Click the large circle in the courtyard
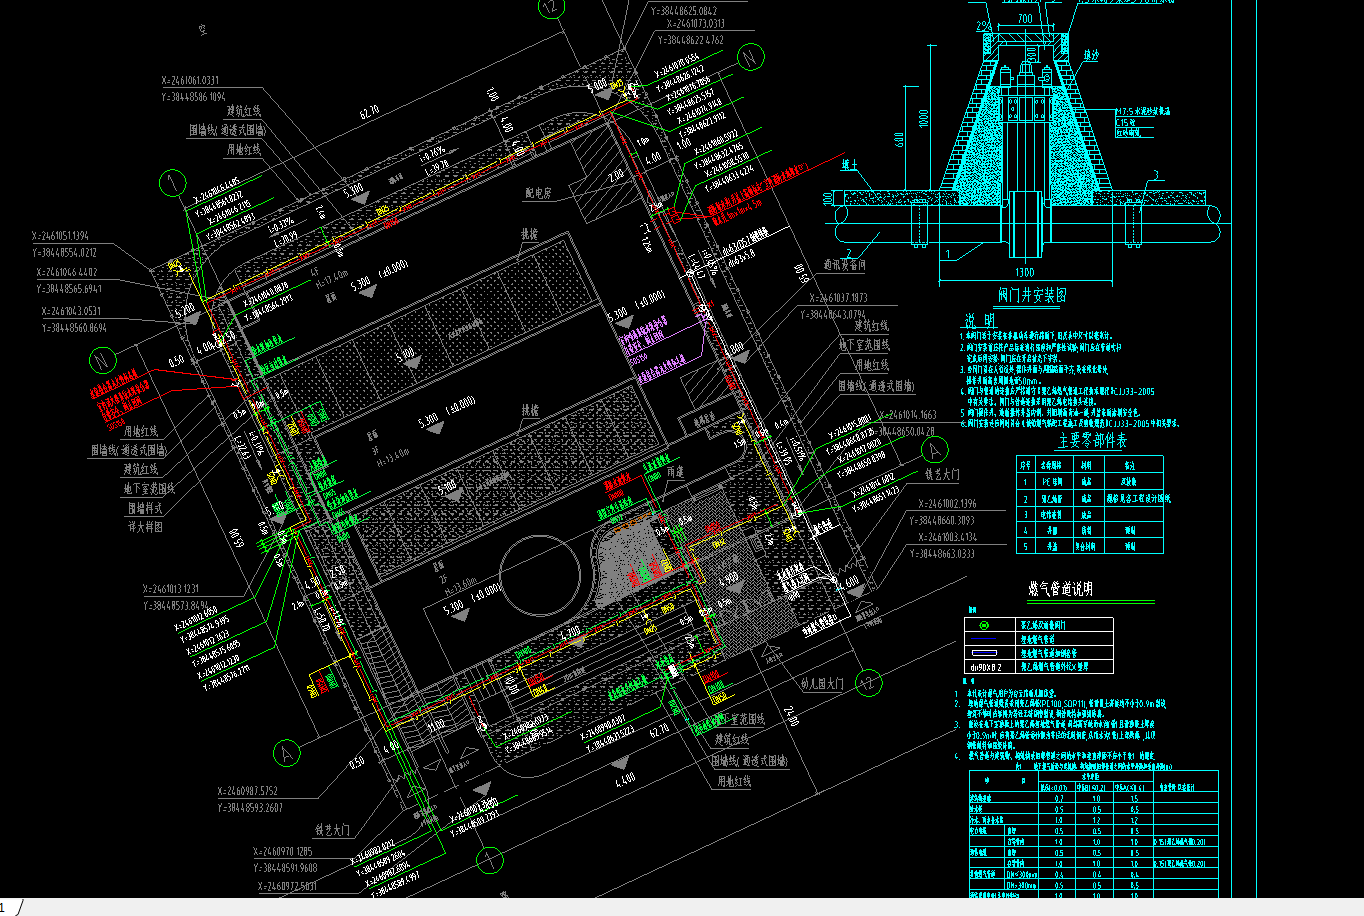This screenshot has width=1364, height=916. tap(540, 576)
